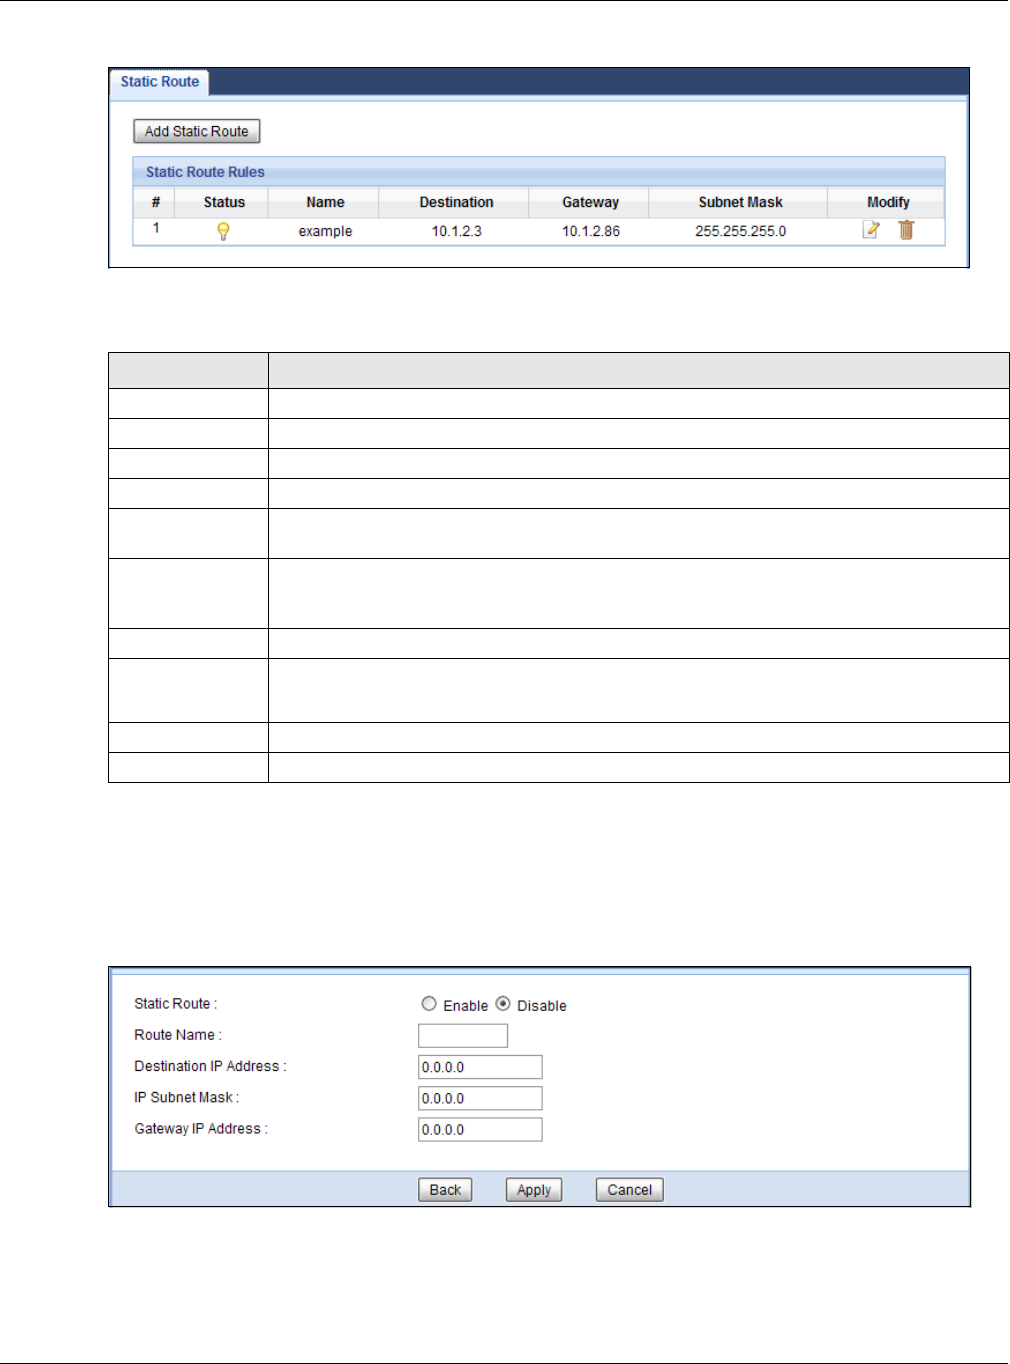Click the Modify column header
Image resolution: width=1010 pixels, height=1364 pixels.
[888, 202]
